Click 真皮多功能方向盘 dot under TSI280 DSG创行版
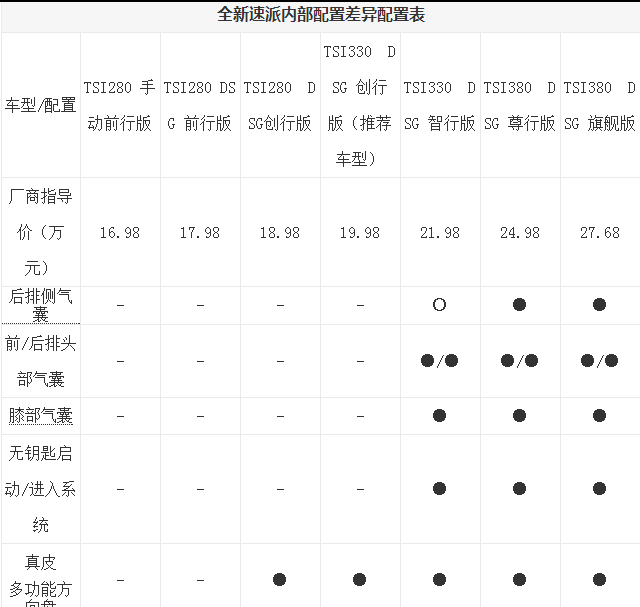The height and width of the screenshot is (607, 640). pos(279,580)
